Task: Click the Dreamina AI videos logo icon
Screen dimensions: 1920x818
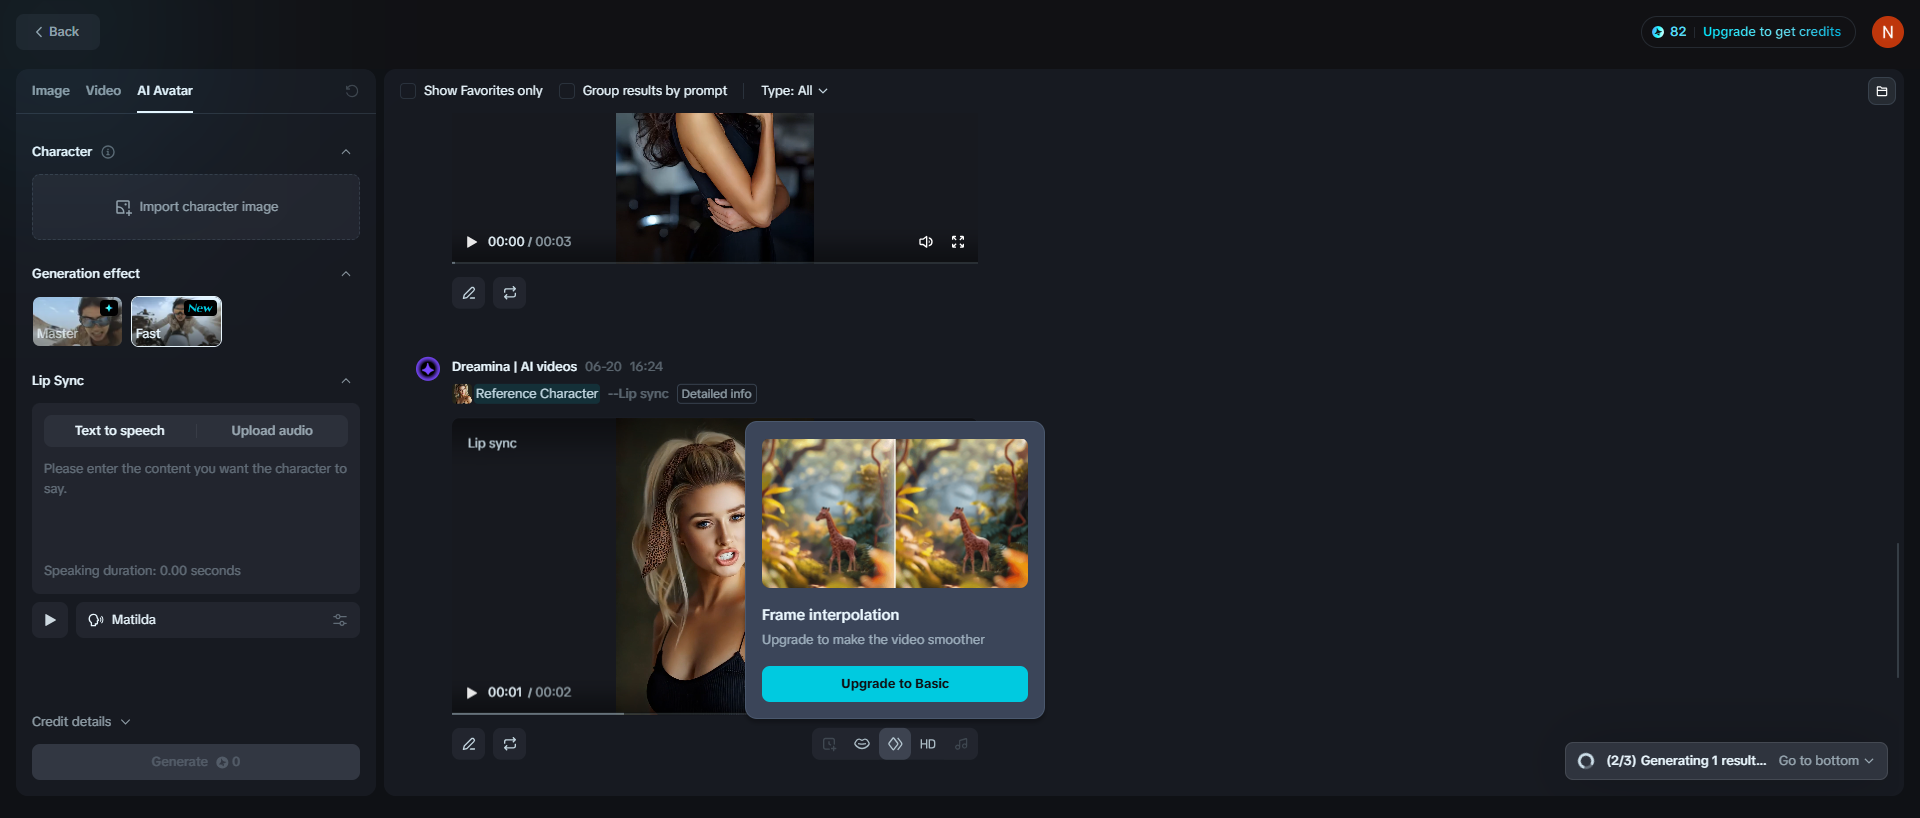Action: point(428,369)
